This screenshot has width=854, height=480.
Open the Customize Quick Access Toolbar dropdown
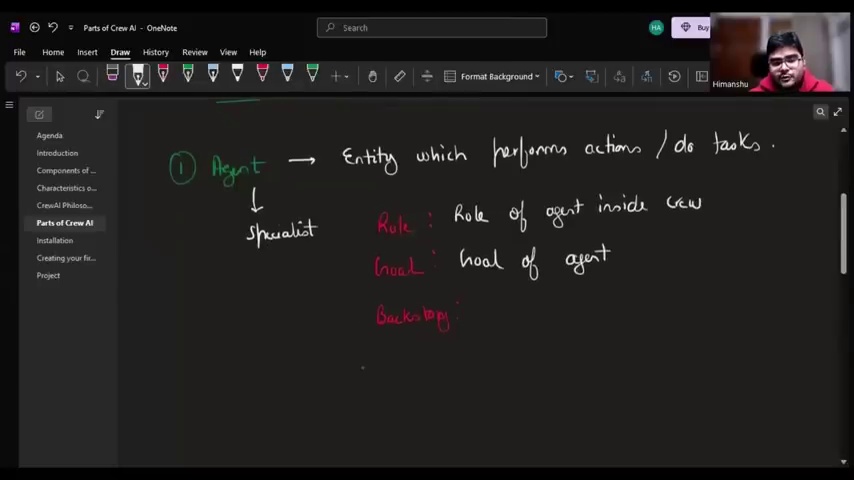point(71,28)
